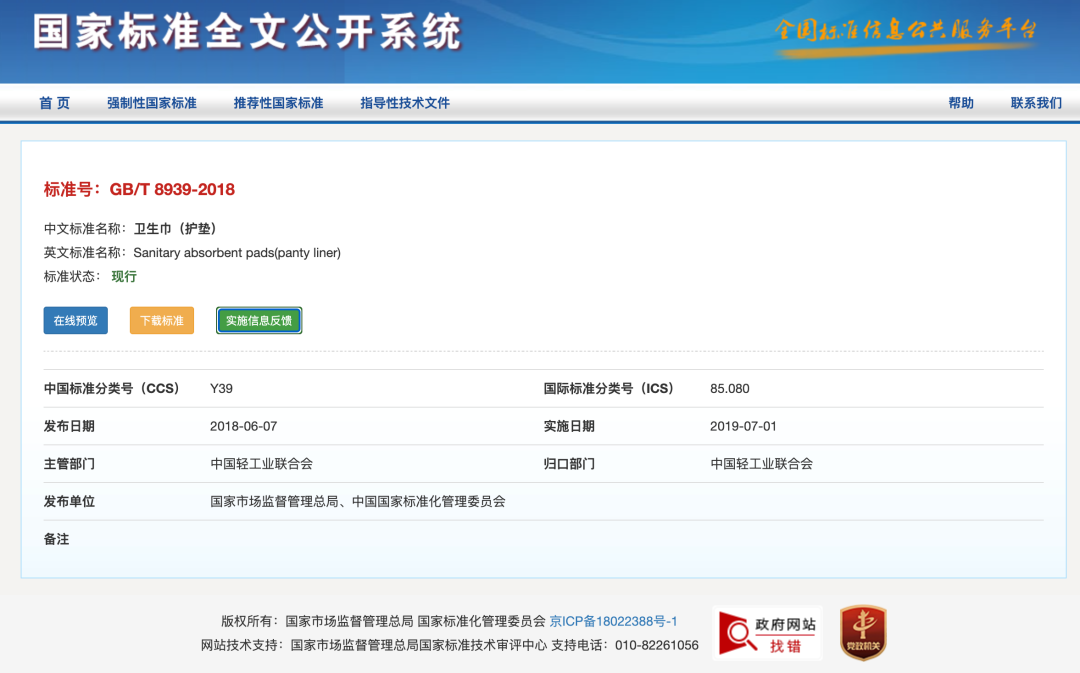Image resolution: width=1080 pixels, height=673 pixels.
Task: Open the 指导性技术文件 section
Action: tap(405, 103)
